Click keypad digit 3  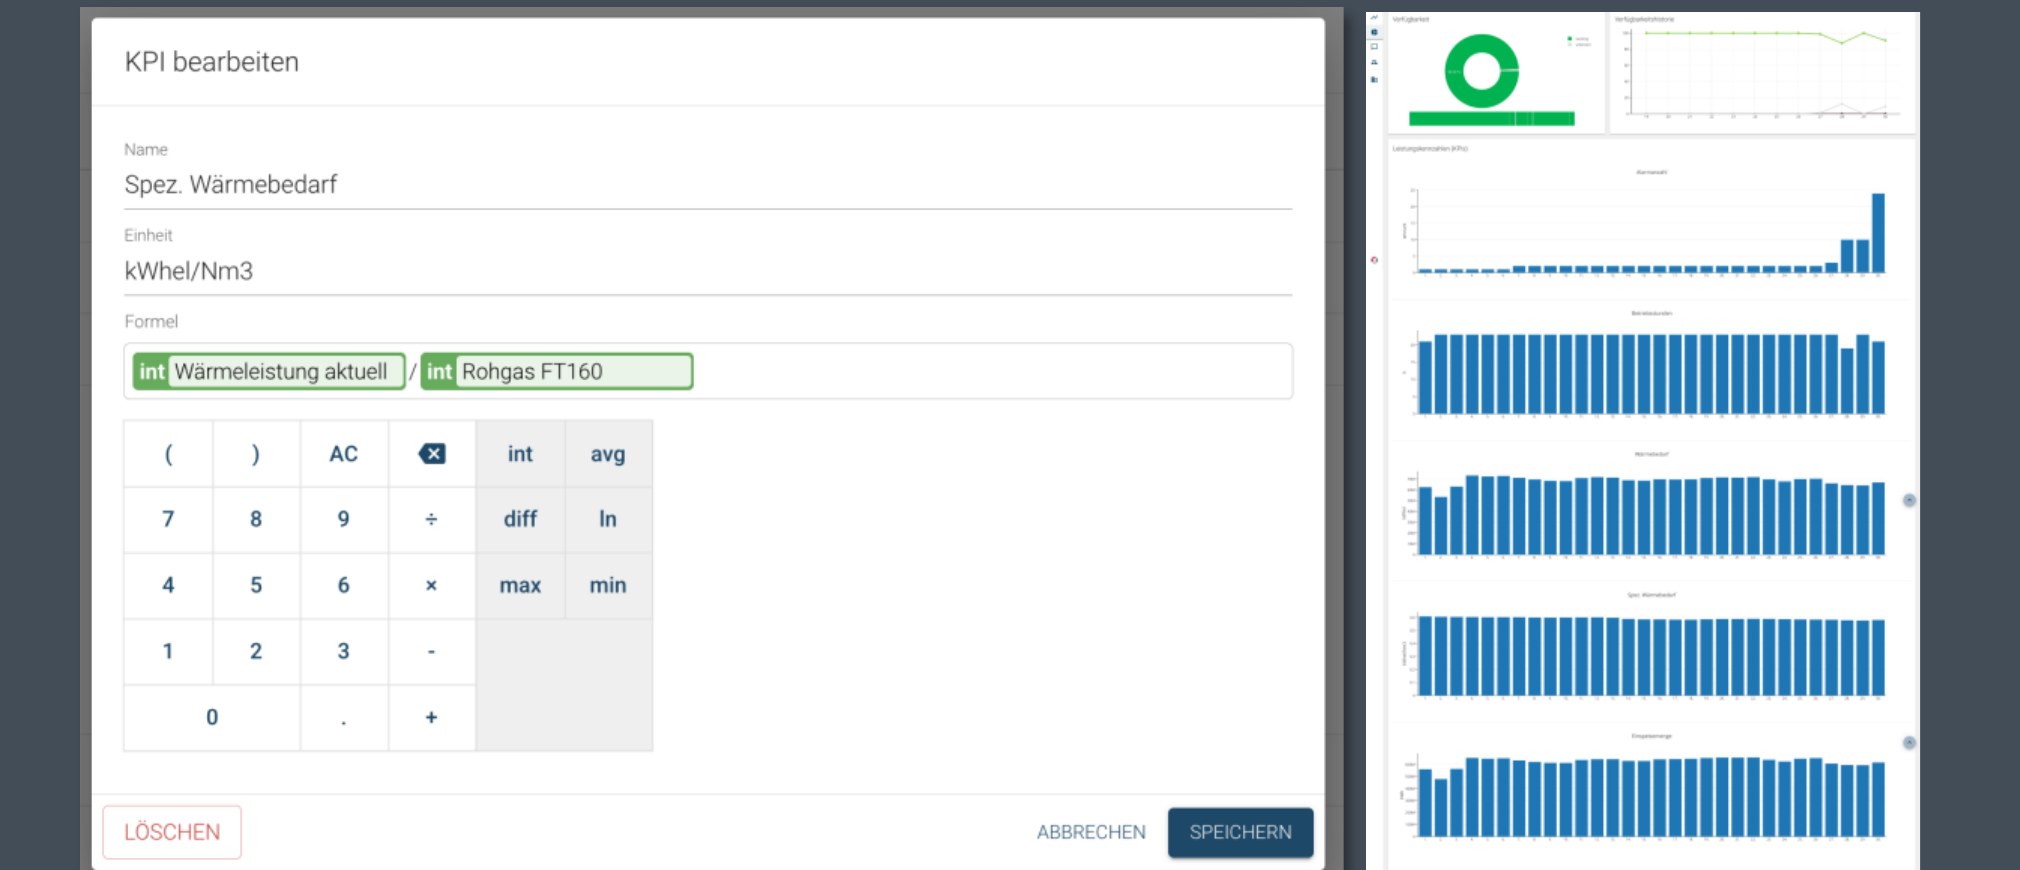click(343, 651)
